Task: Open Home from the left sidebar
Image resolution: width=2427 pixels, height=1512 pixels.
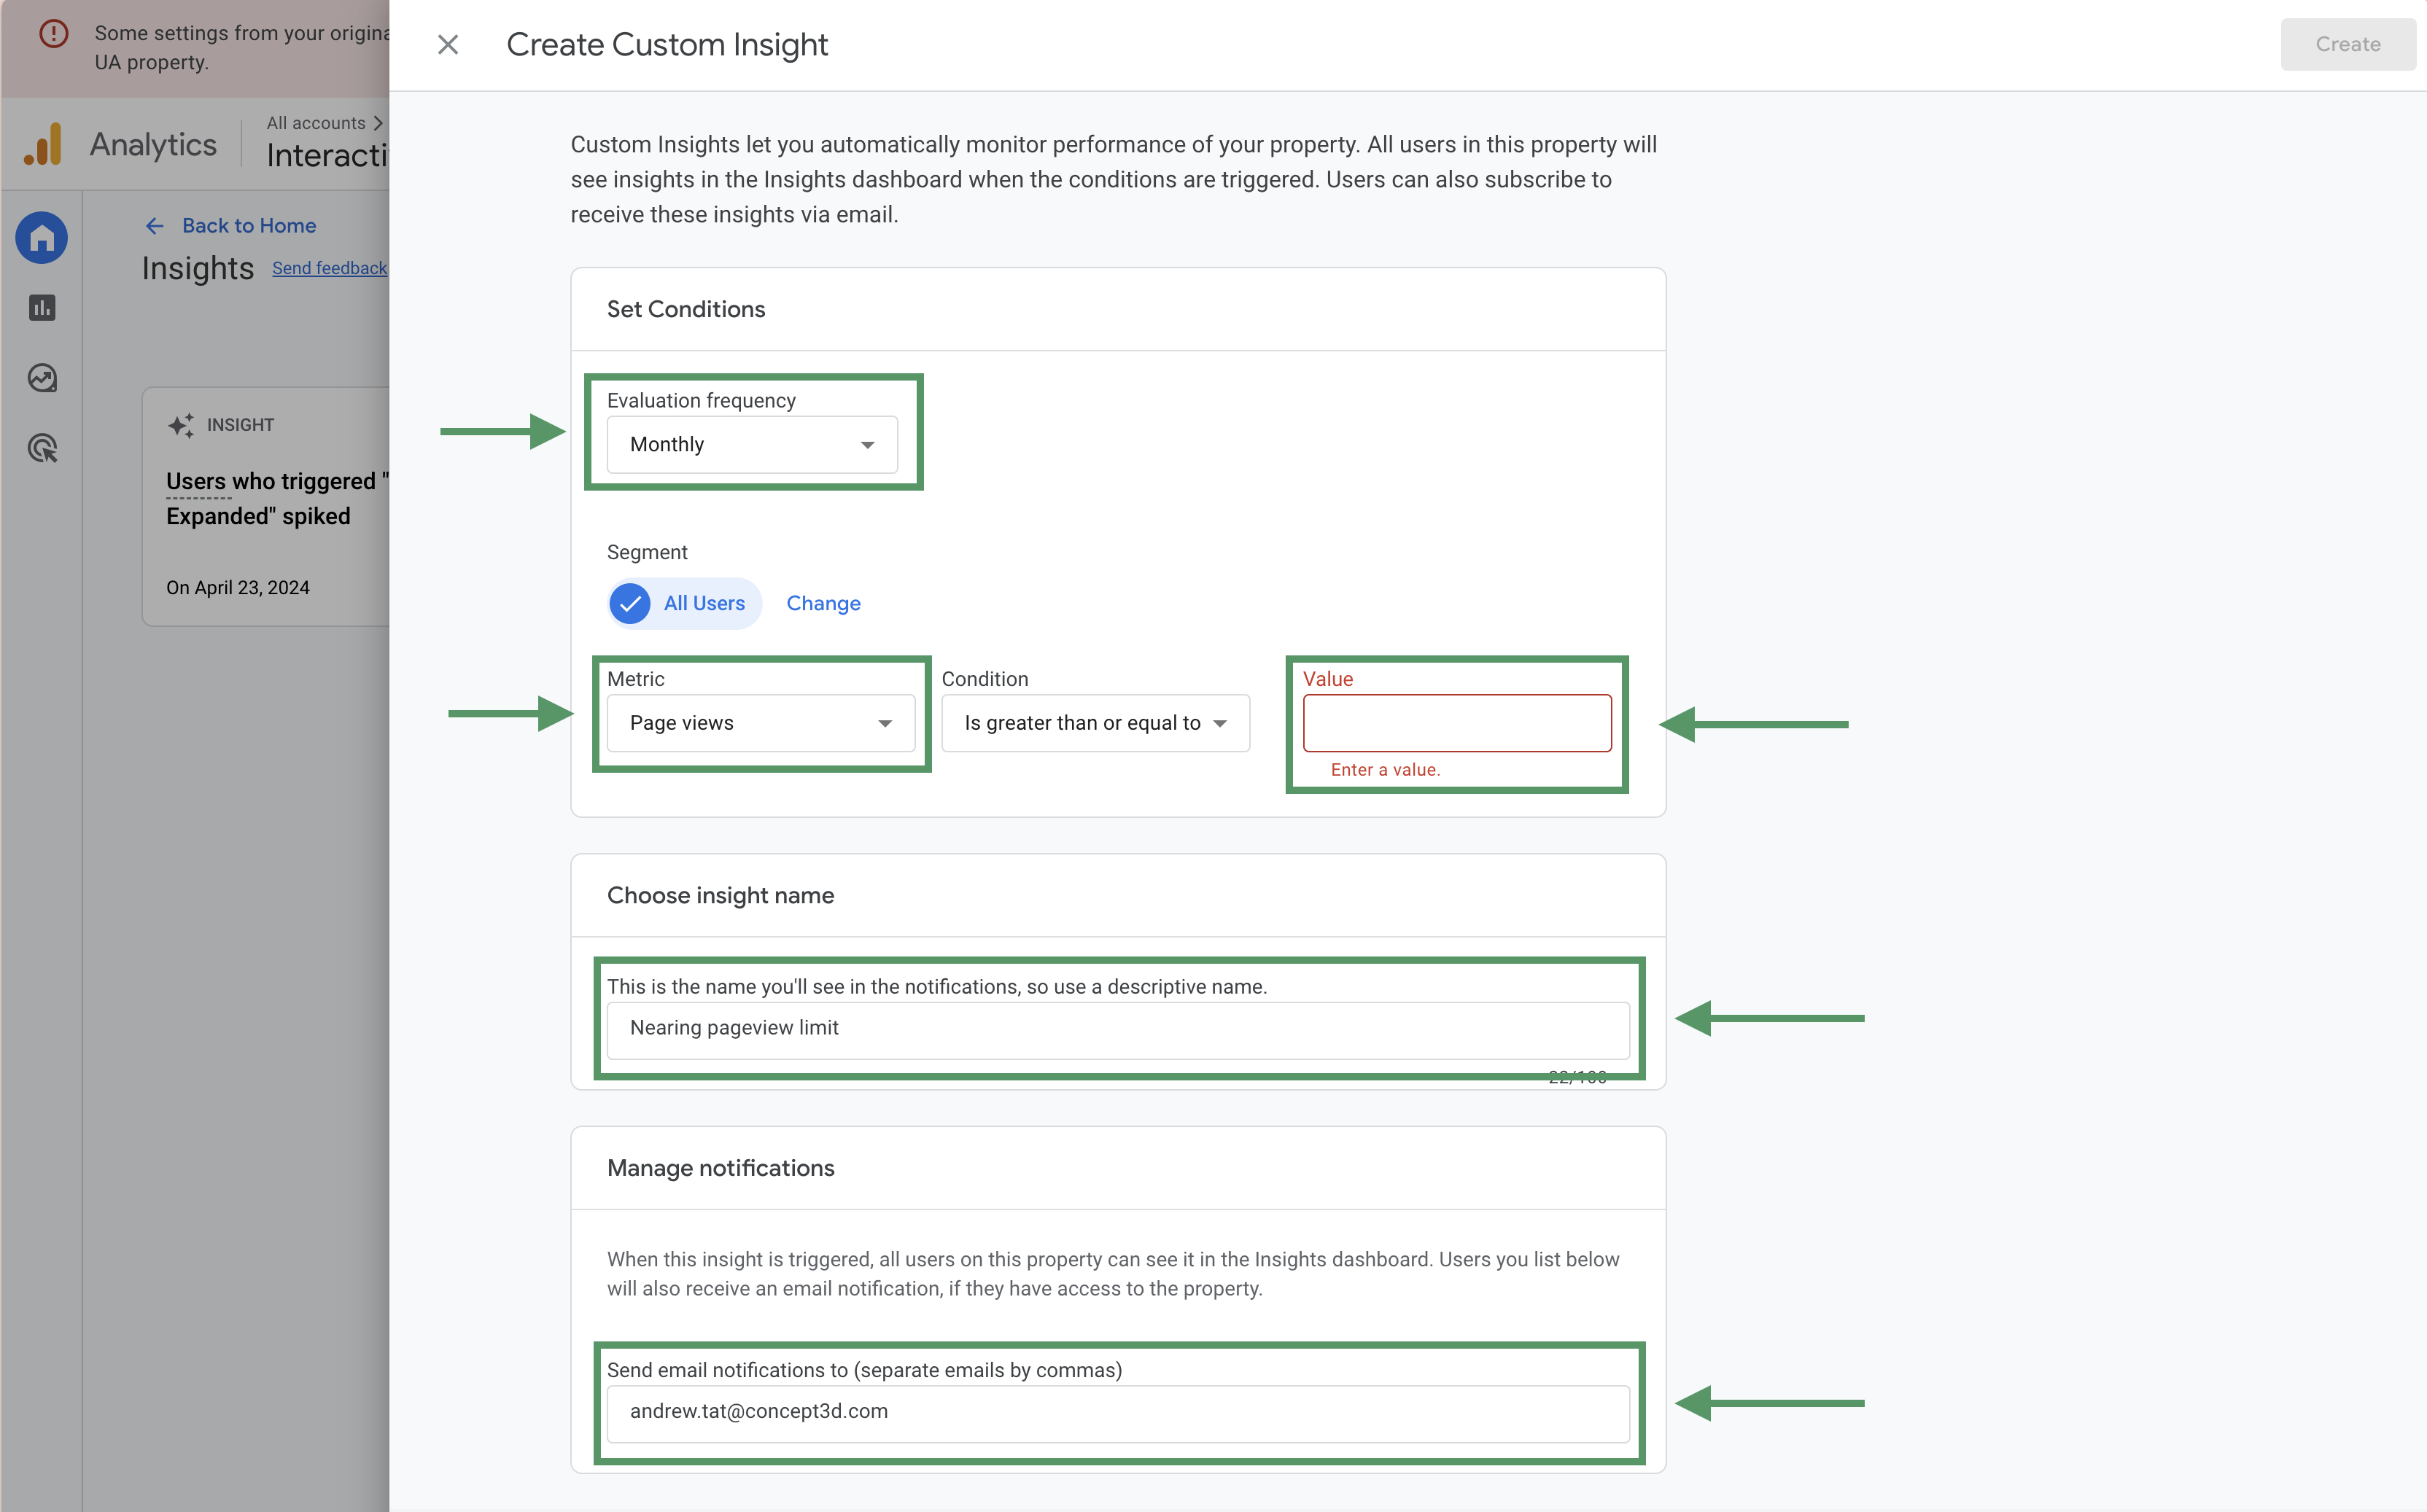Action: click(41, 237)
